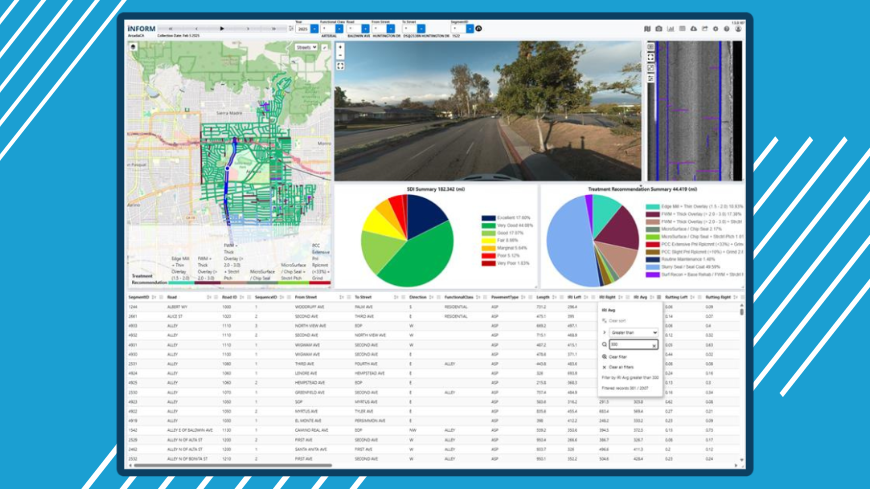Open the Year 2023 dropdown

(x=303, y=28)
